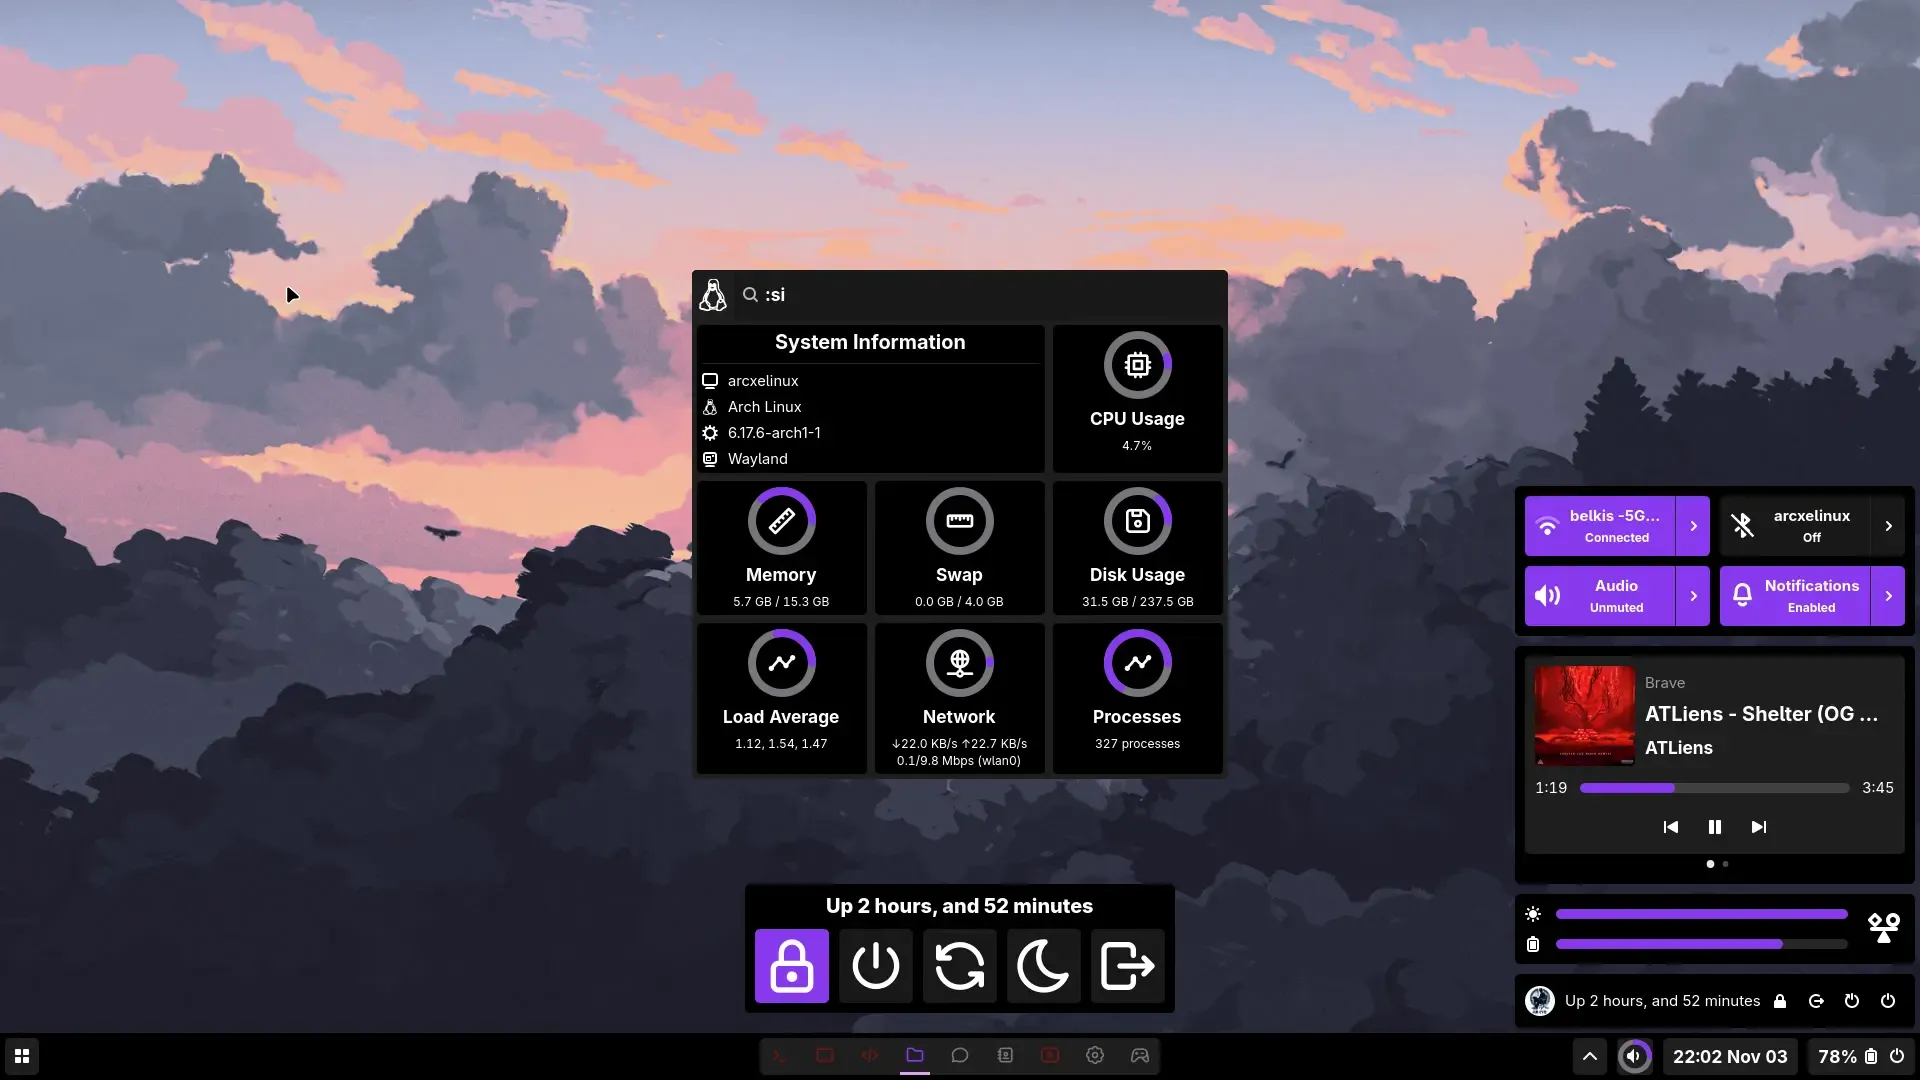This screenshot has width=1920, height=1080.
Task: Click the reboot button in the session menu
Action: point(959,966)
